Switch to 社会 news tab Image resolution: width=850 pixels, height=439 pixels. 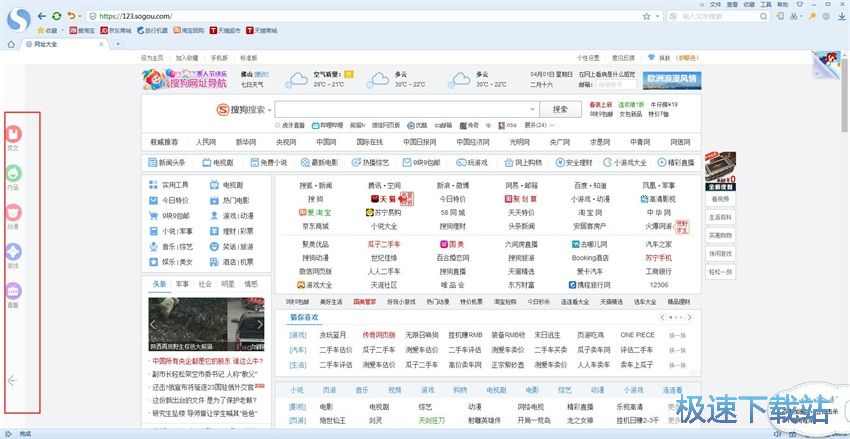(205, 284)
